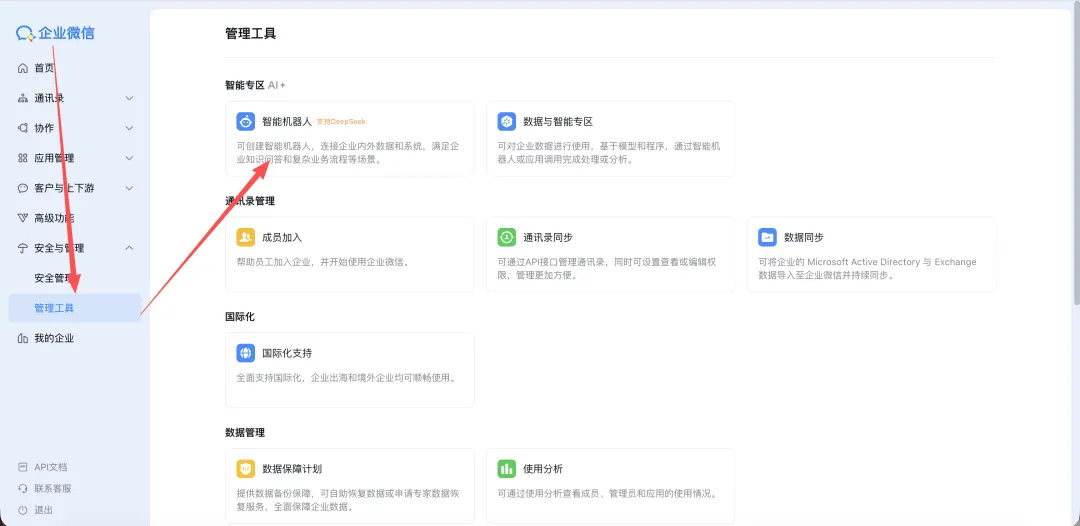
Task: Click the 支持DeepSeek tag
Action: coord(341,122)
